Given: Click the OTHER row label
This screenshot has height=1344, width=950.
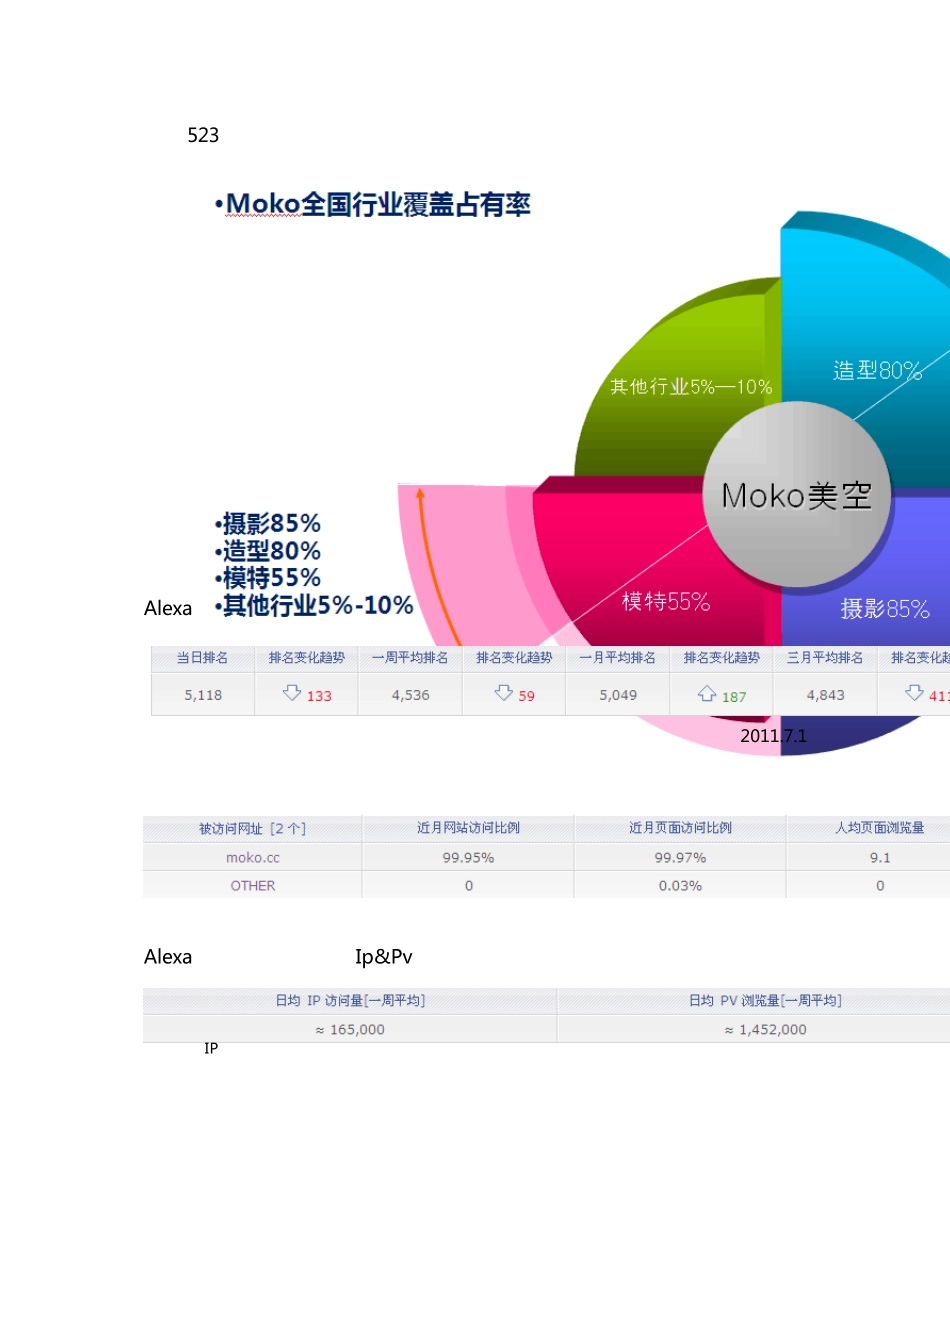Looking at the screenshot, I should coord(253,886).
